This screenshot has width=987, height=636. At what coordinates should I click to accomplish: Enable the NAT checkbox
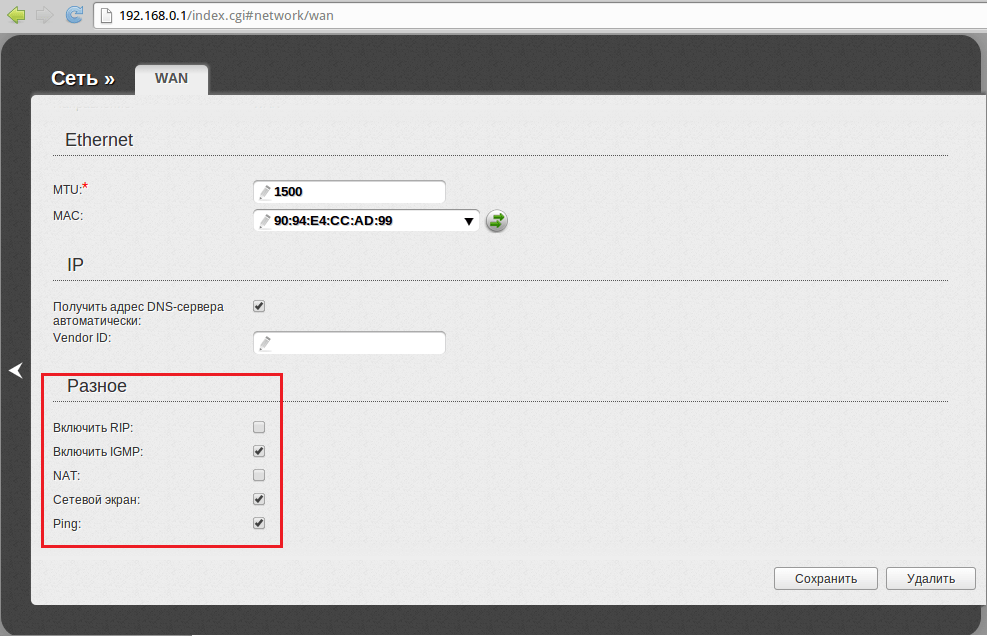coord(259,475)
